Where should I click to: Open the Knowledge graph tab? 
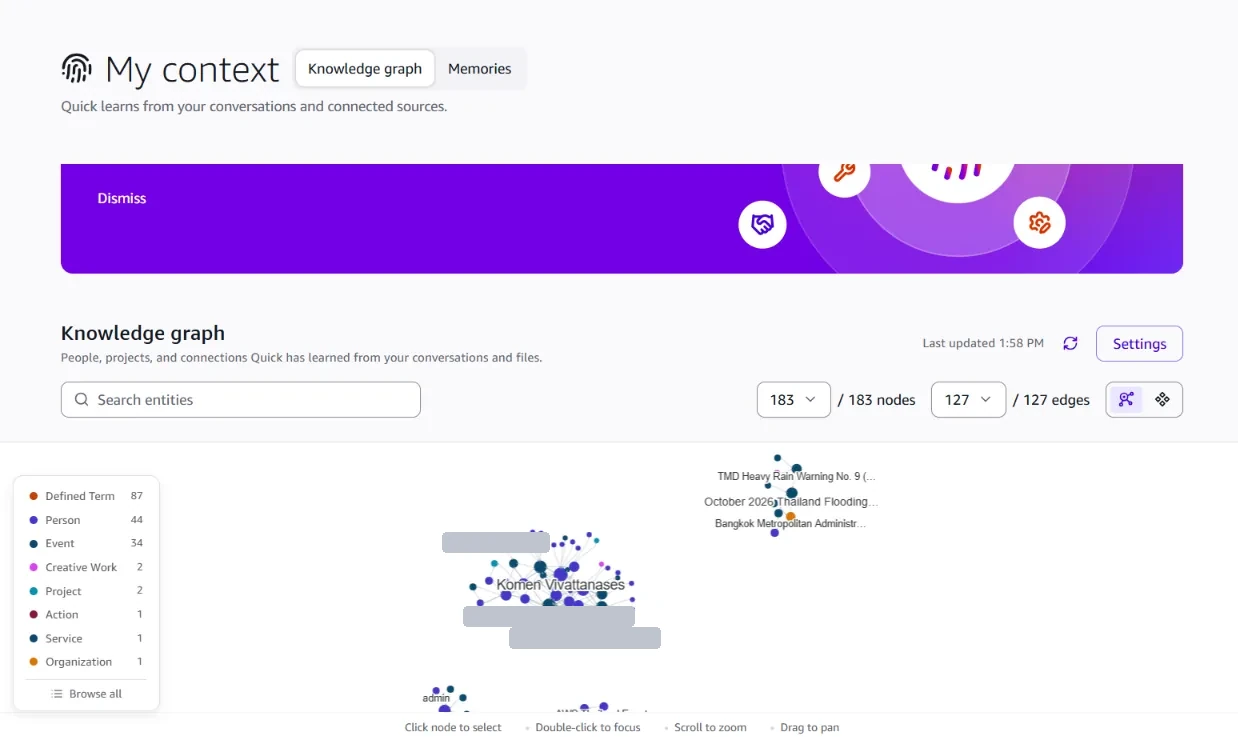point(365,69)
